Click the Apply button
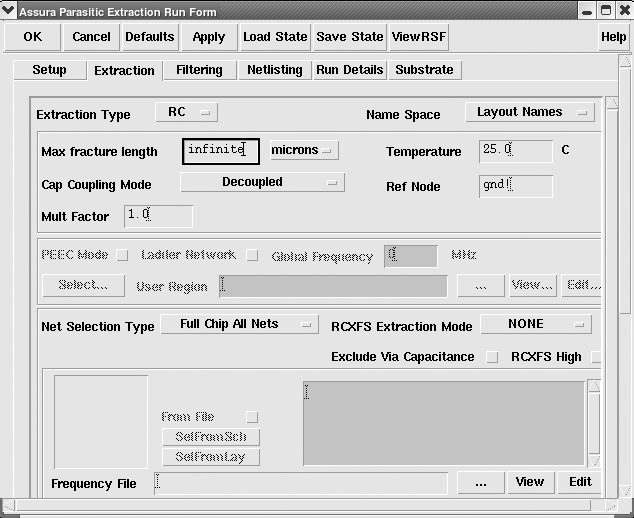The height and width of the screenshot is (518, 634). [x=209, y=37]
